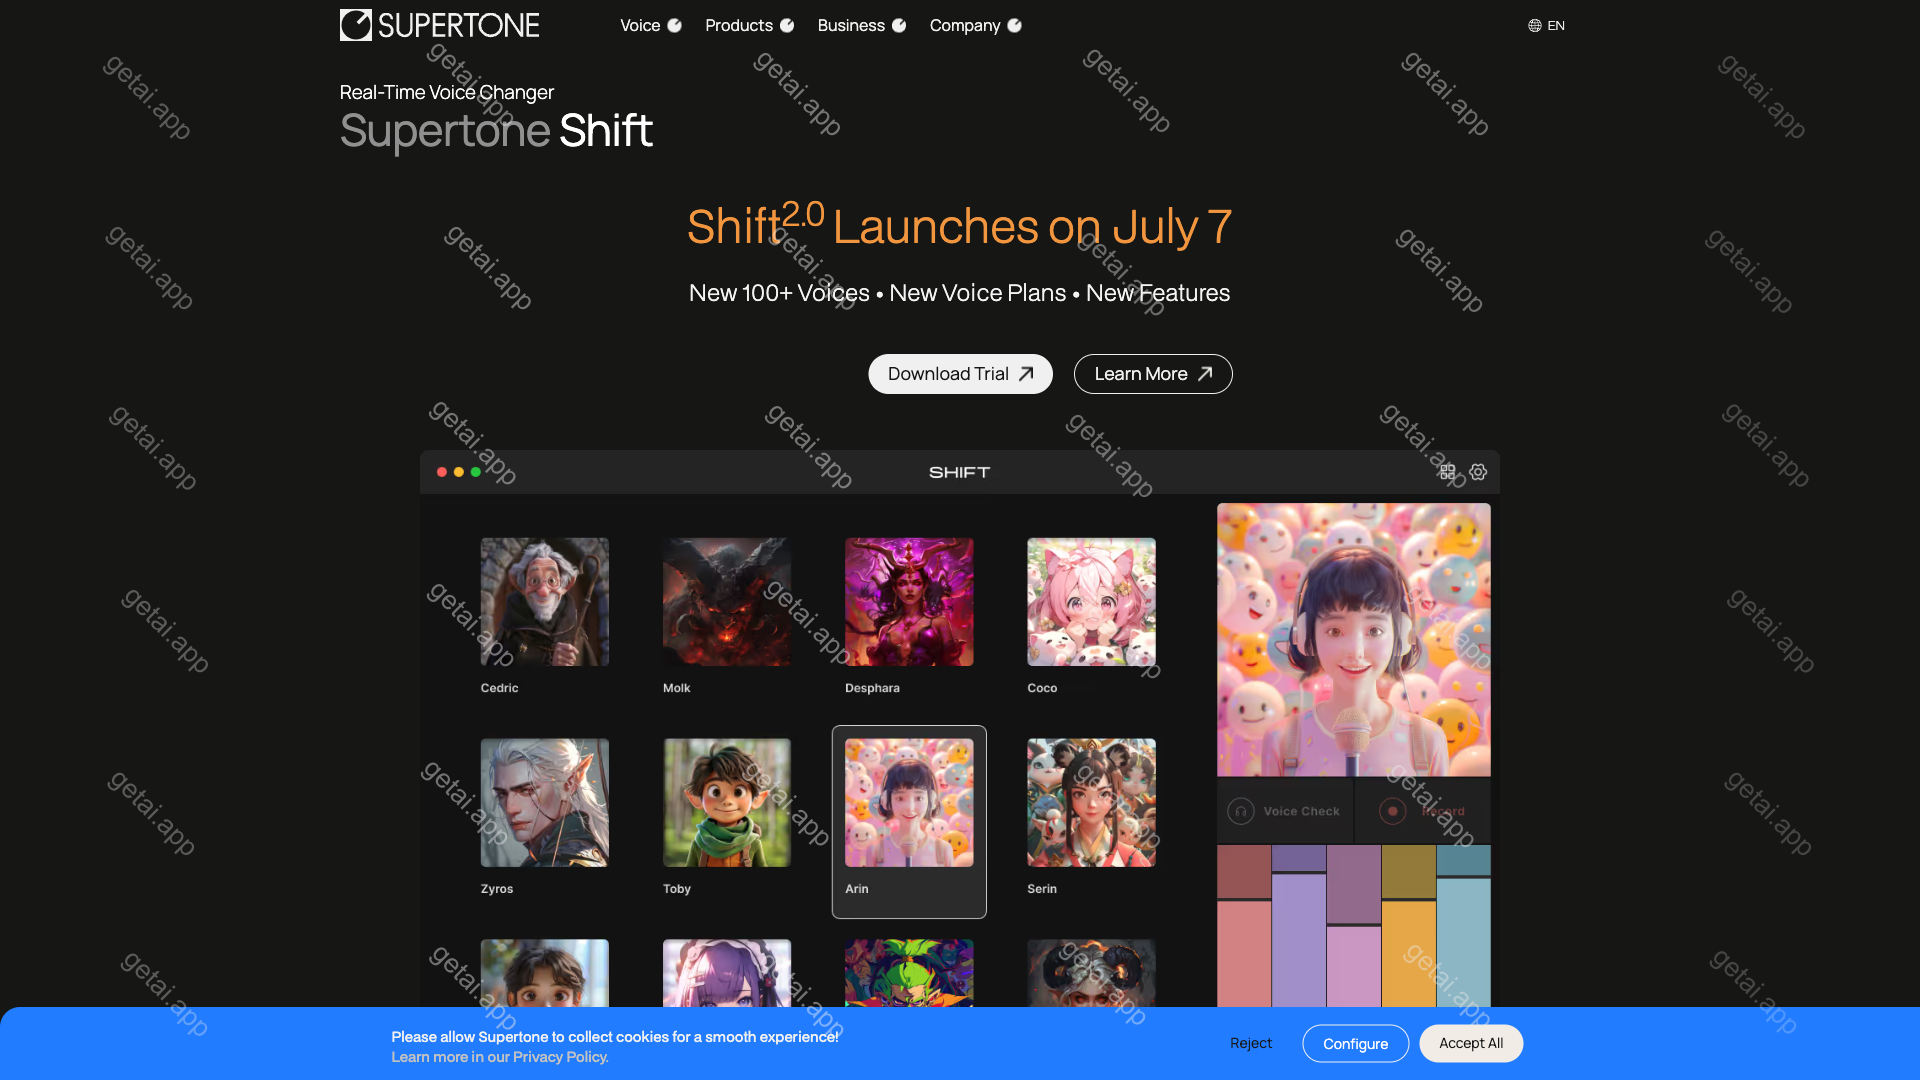1920x1080 pixels.
Task: Expand the Products dropdown arrow icon
Action: click(x=788, y=26)
